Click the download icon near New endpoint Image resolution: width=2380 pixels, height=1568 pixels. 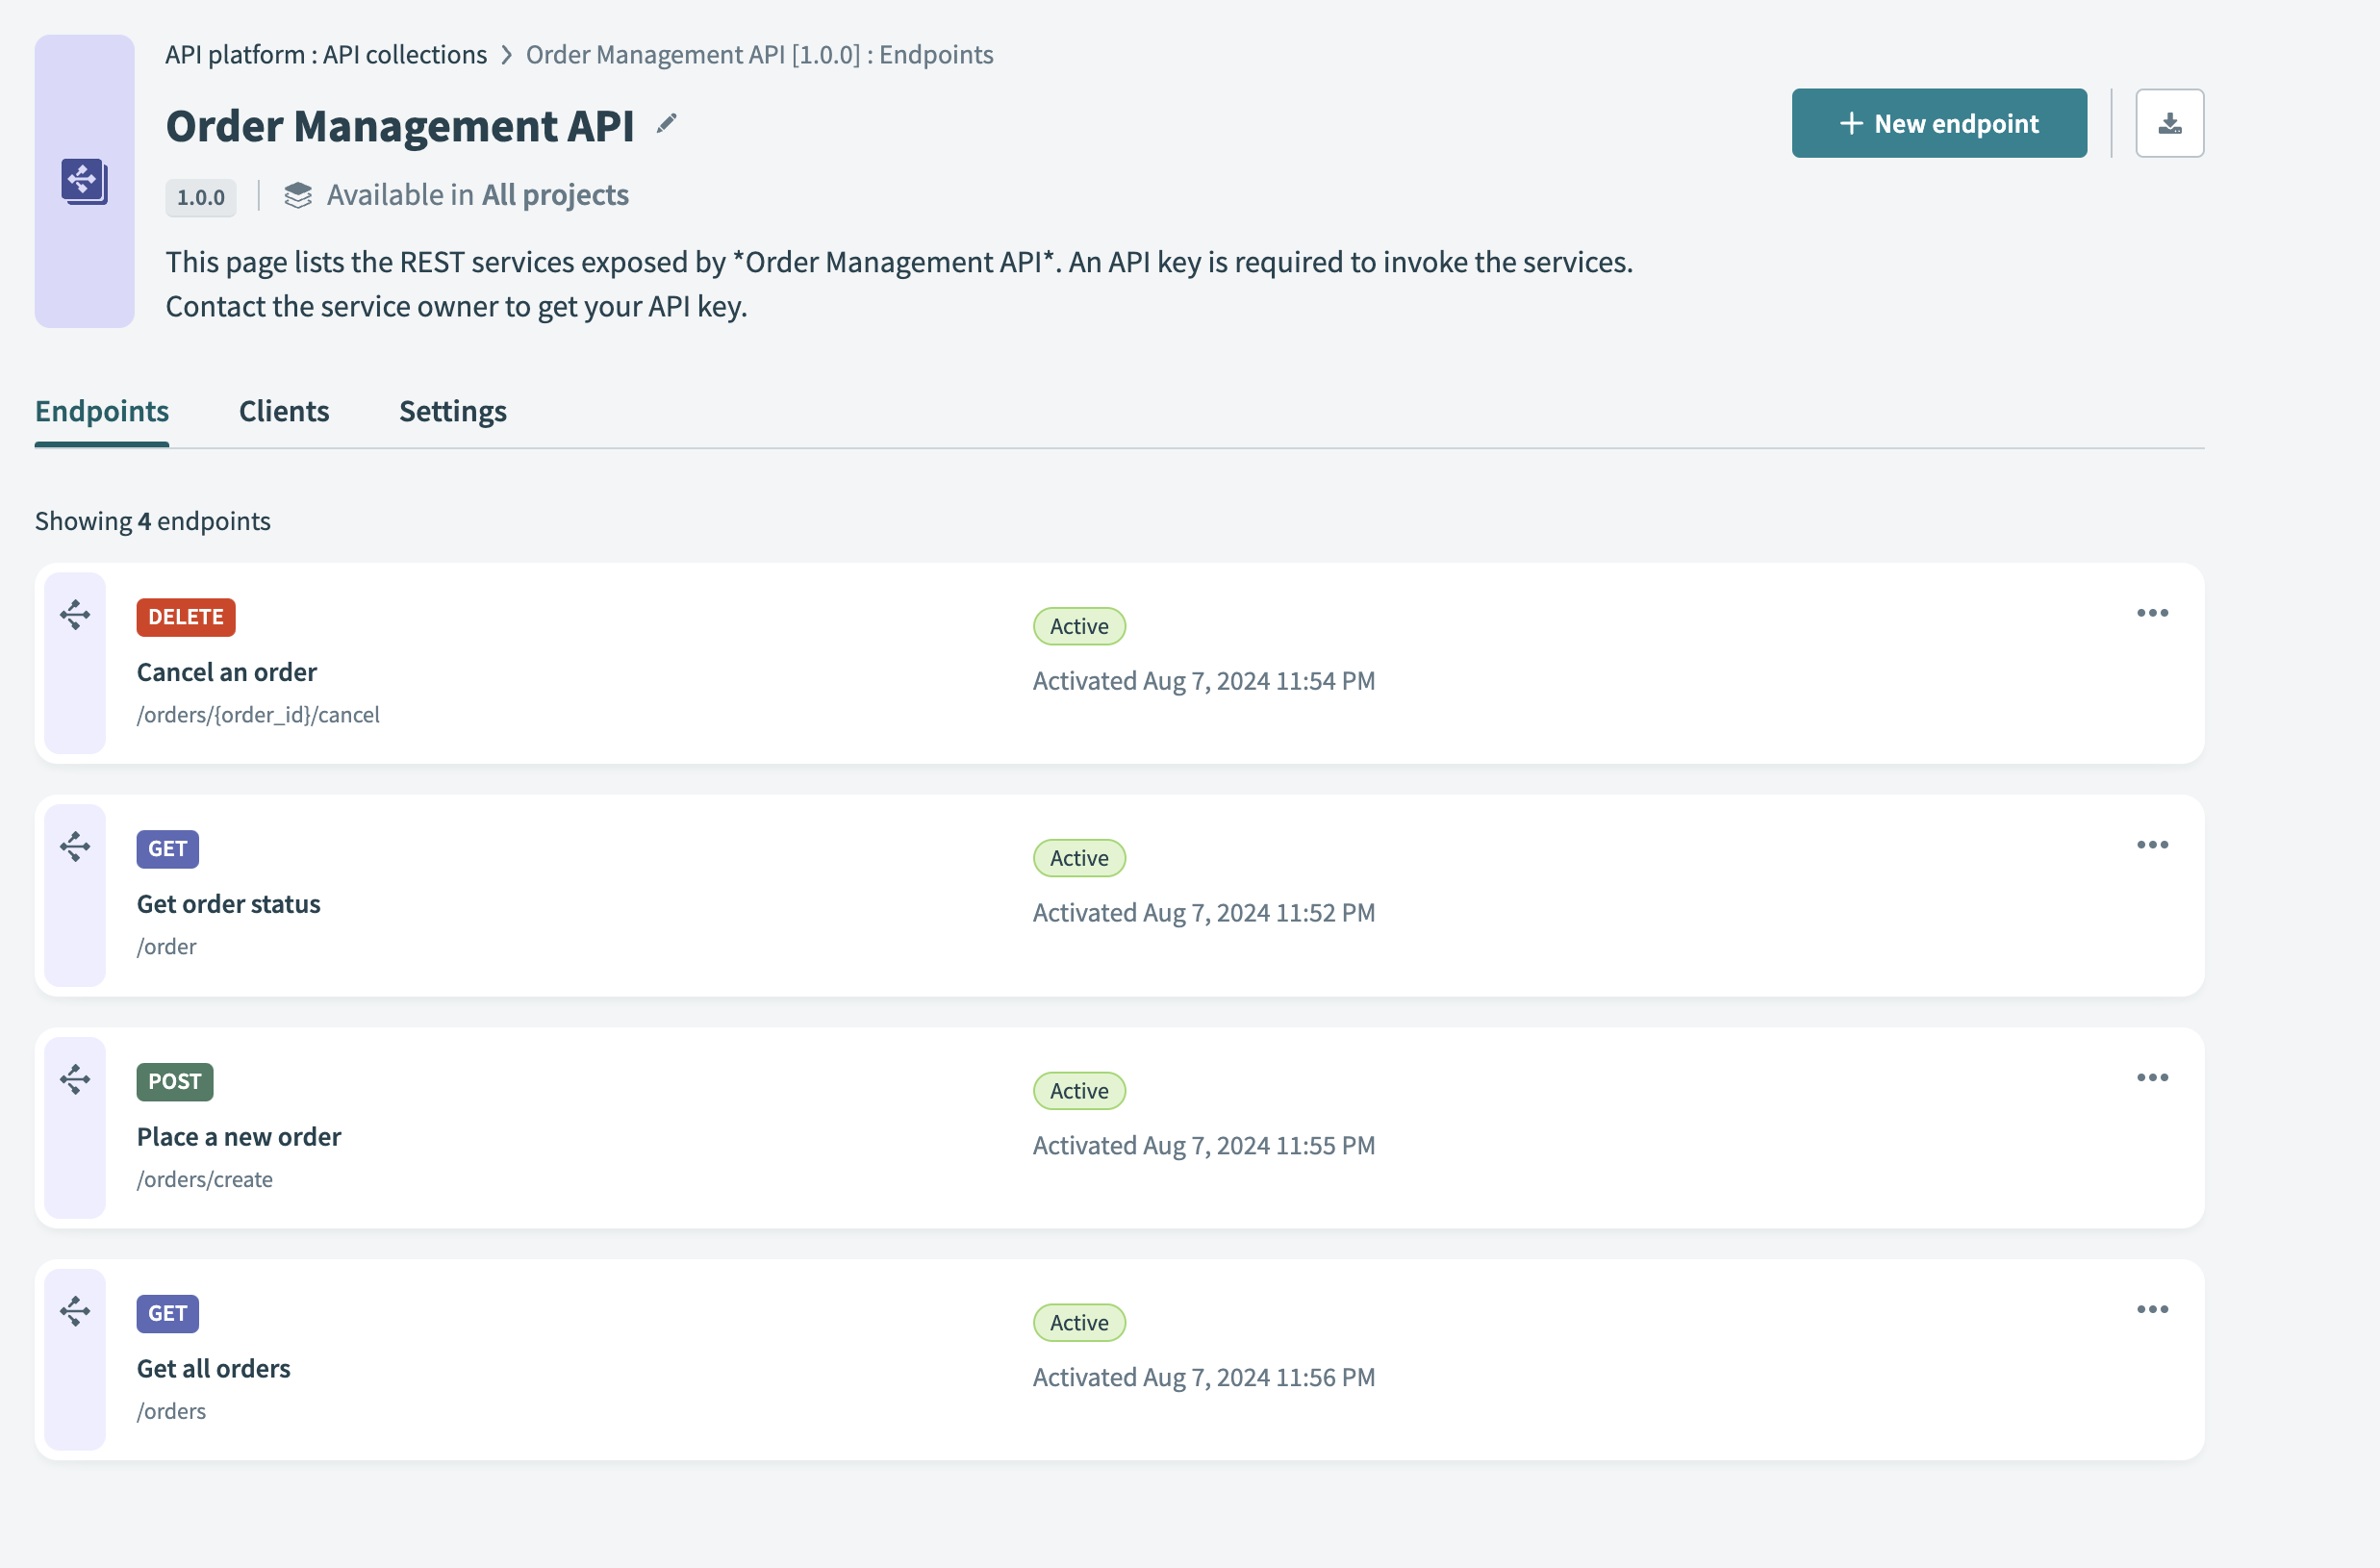point(2168,123)
